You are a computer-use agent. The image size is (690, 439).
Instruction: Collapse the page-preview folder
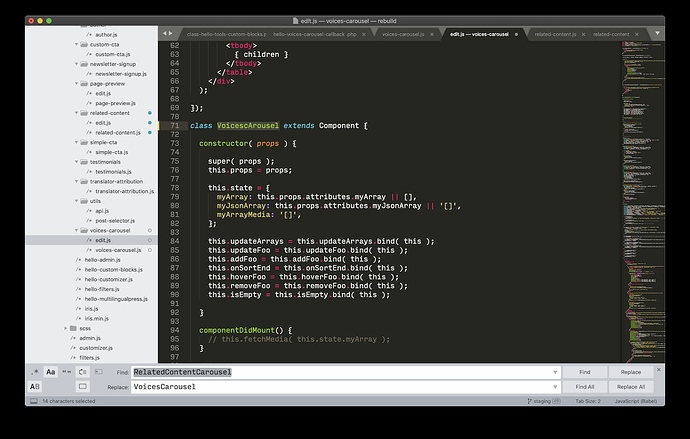coord(77,84)
